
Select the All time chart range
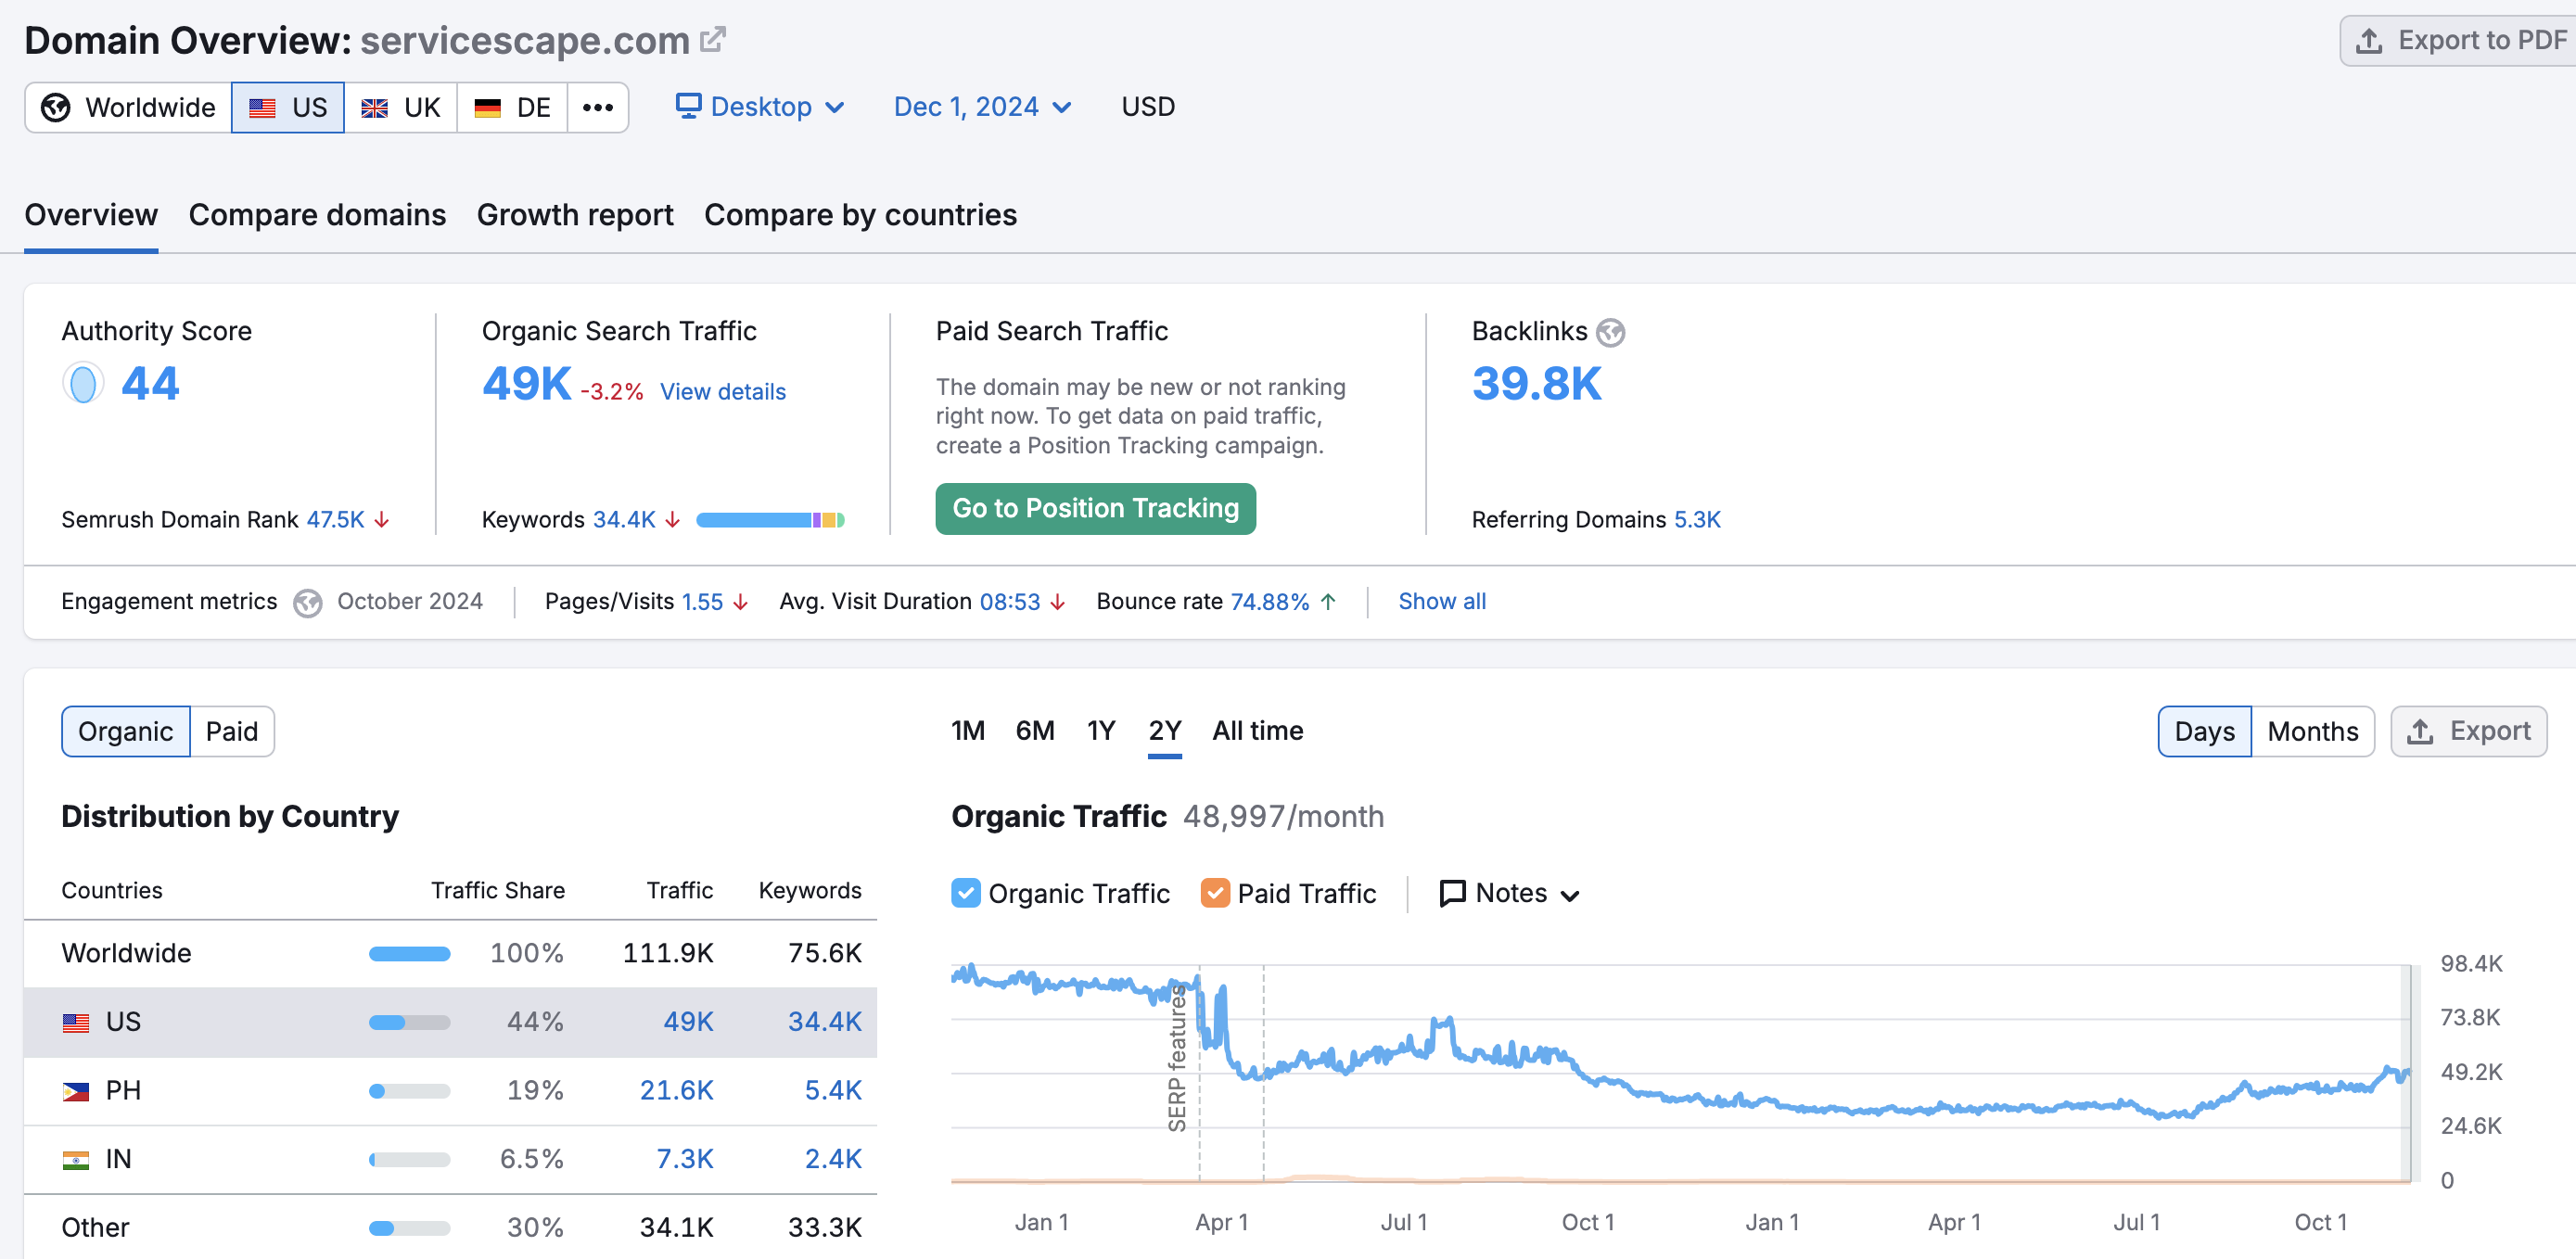point(1257,731)
